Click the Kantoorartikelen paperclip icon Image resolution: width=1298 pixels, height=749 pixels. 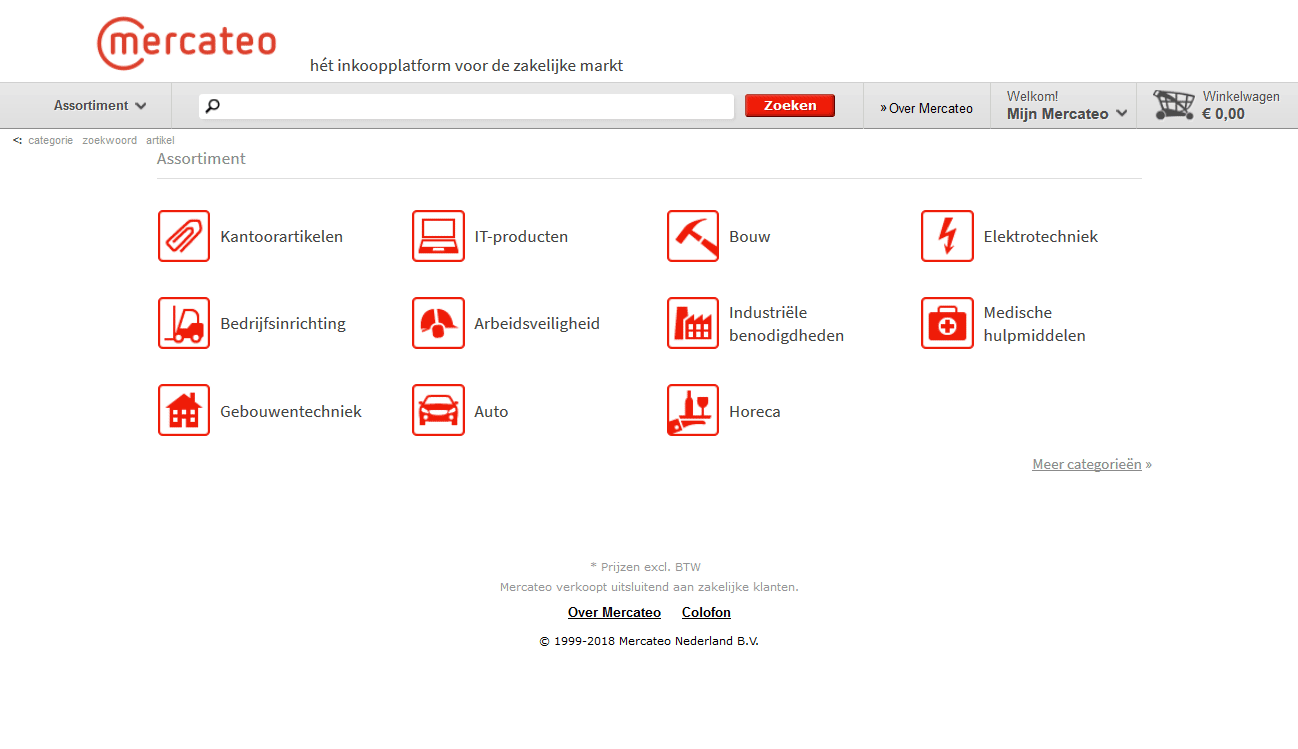tap(184, 236)
